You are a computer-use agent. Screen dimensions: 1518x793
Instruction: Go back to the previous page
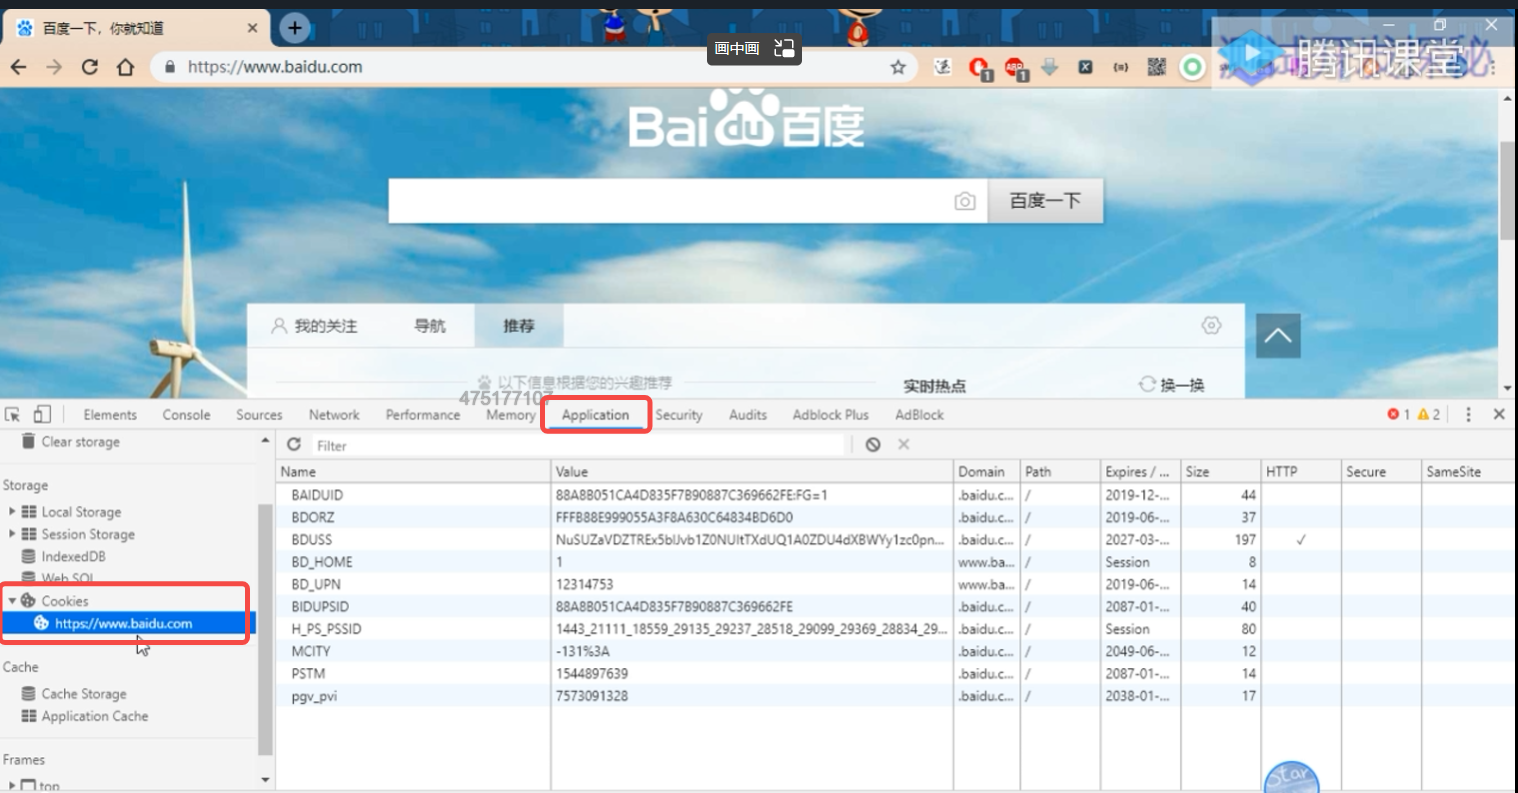click(x=18, y=67)
